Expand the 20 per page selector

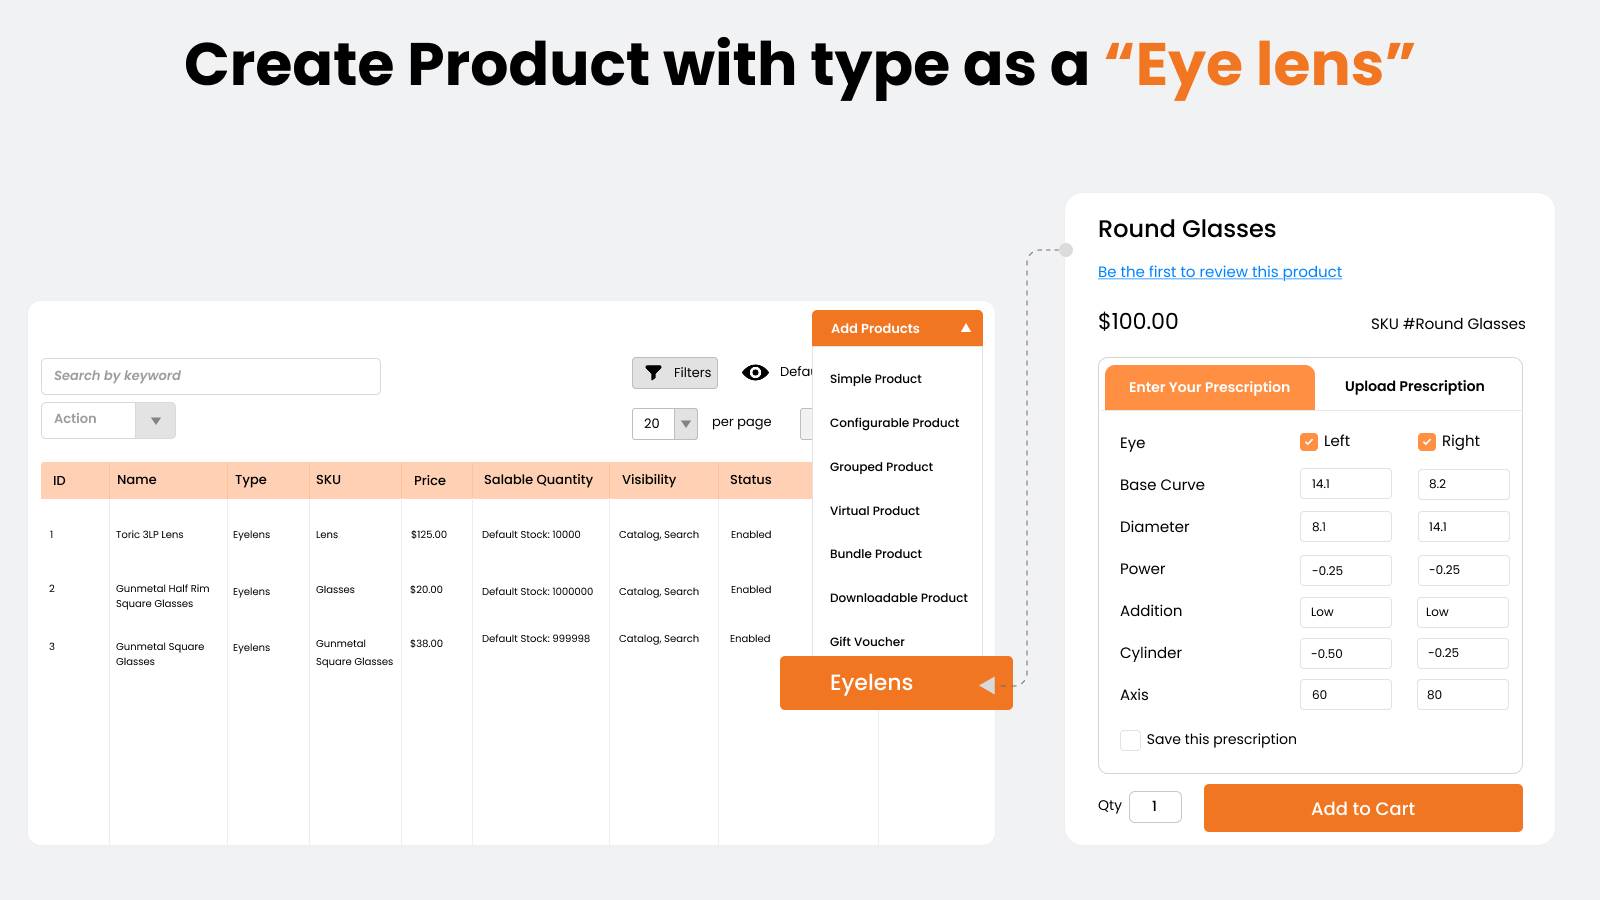(685, 424)
